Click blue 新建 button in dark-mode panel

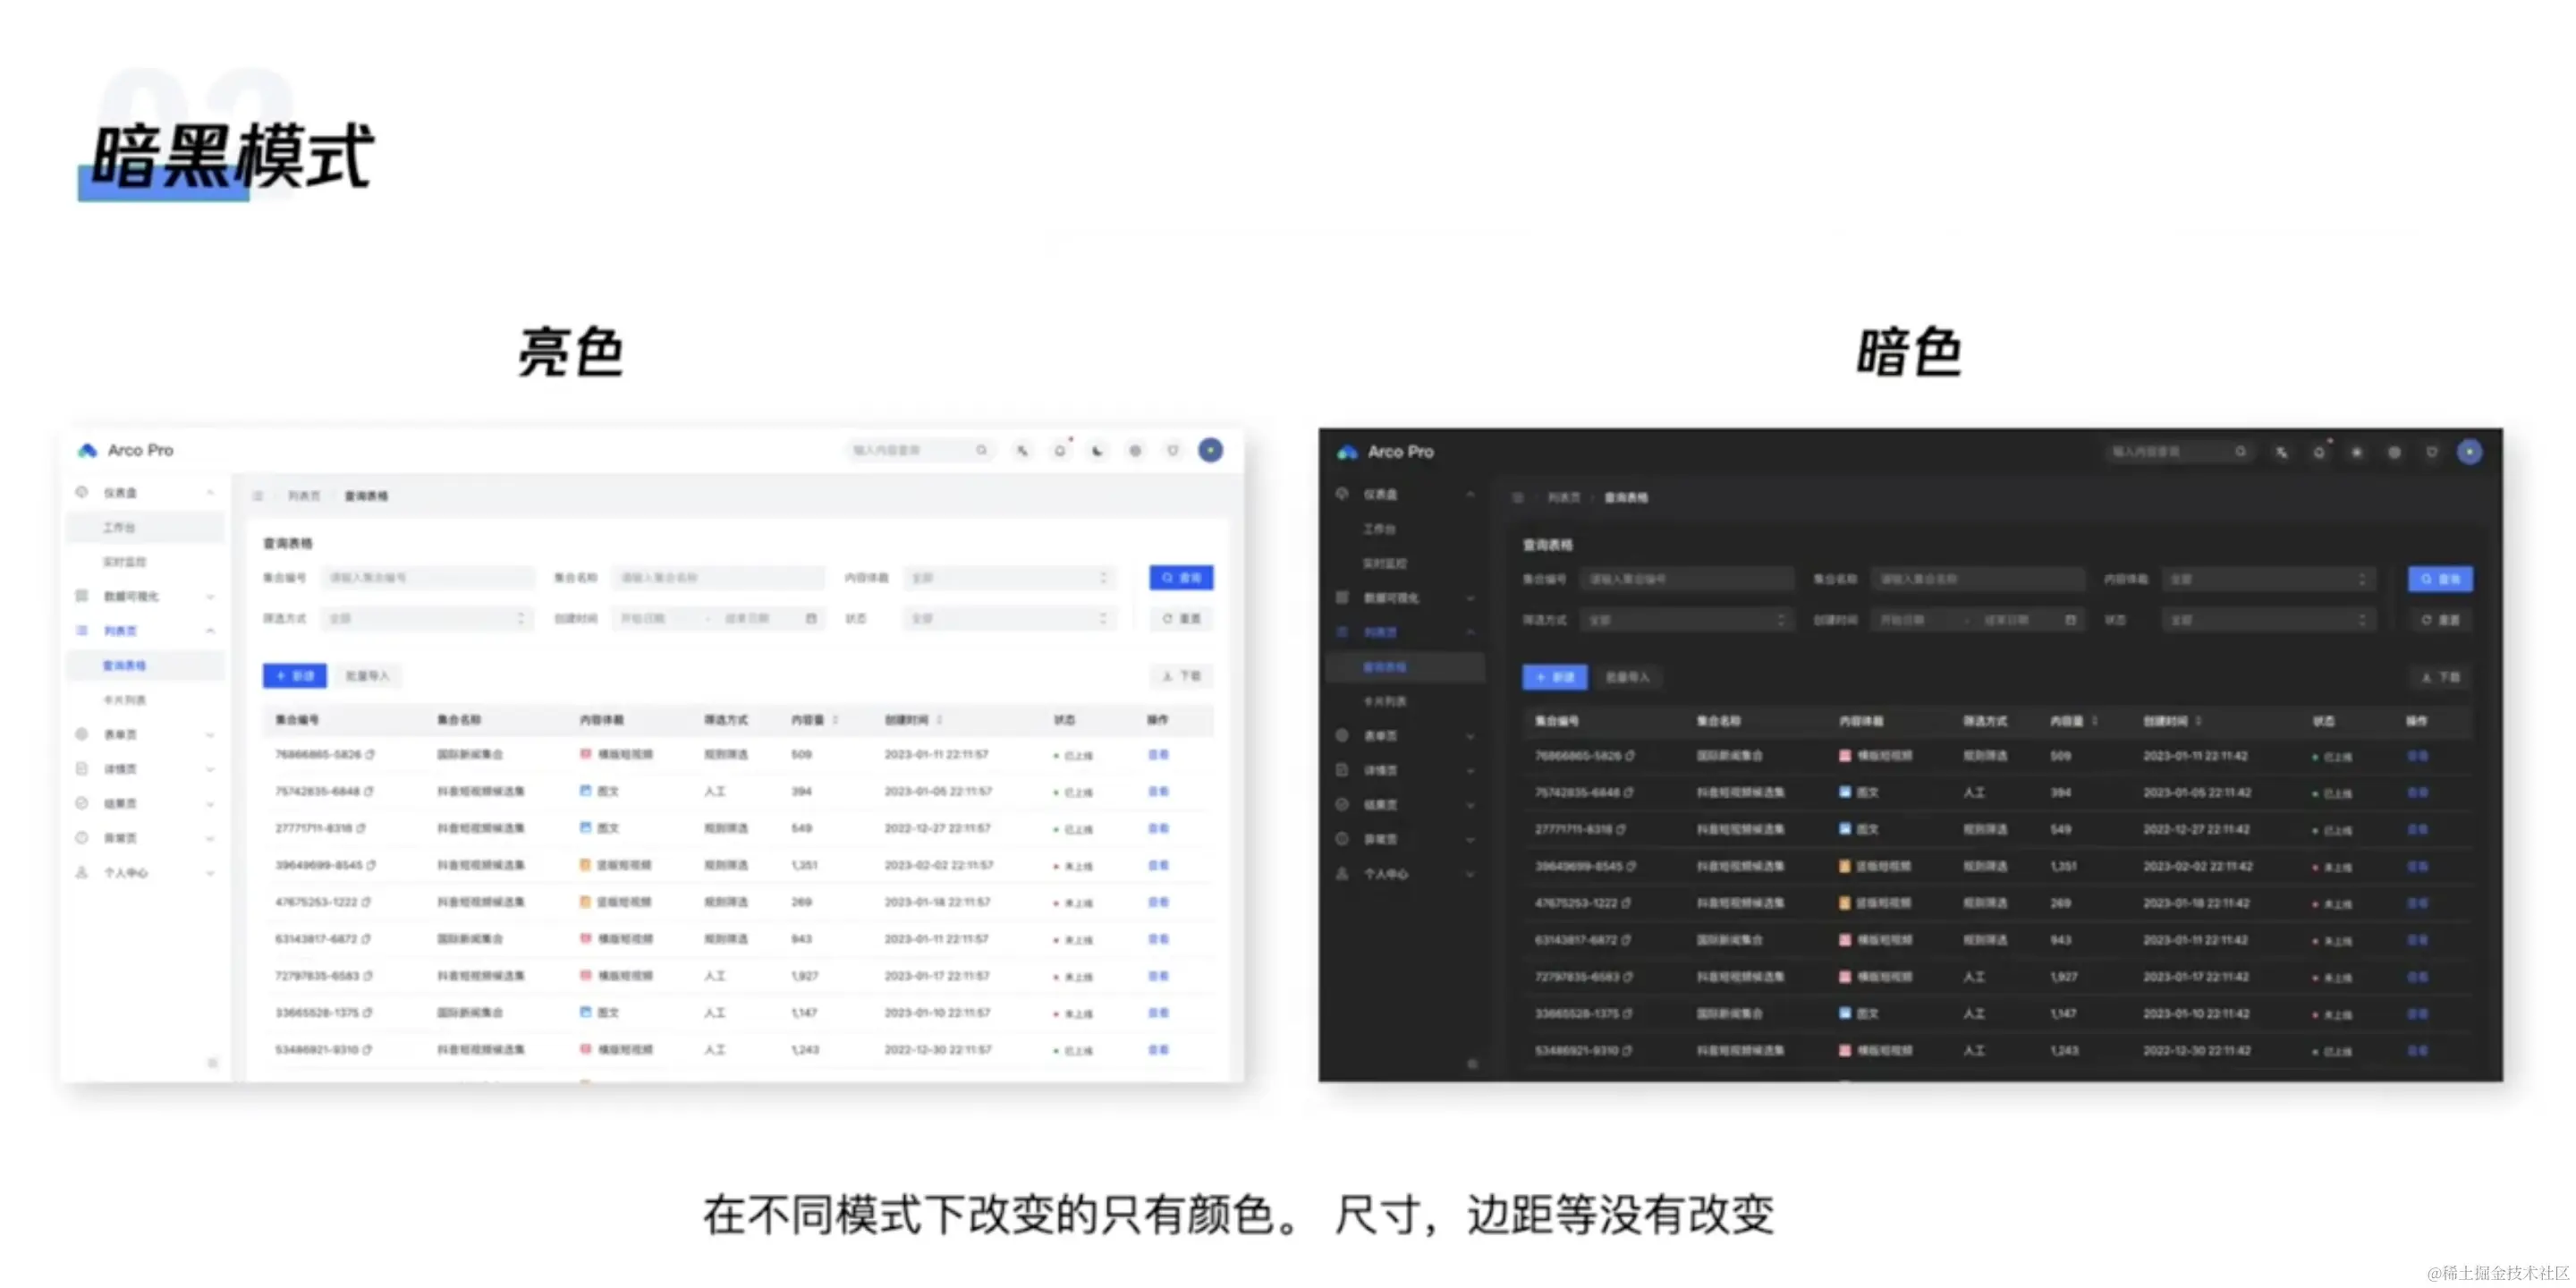click(x=1554, y=678)
